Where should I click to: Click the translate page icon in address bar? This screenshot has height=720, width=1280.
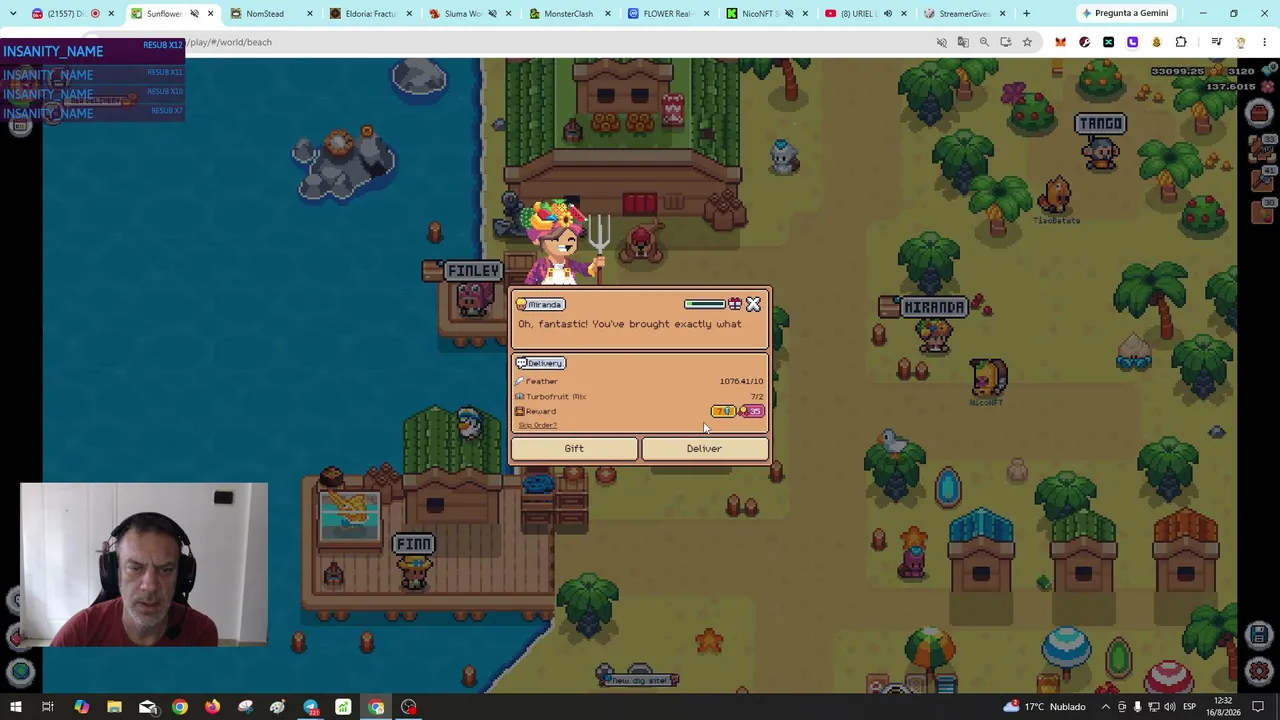(x=963, y=42)
